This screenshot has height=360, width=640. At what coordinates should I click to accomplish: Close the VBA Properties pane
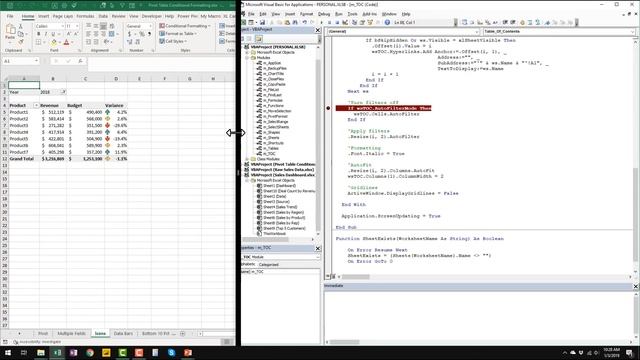(x=318, y=248)
